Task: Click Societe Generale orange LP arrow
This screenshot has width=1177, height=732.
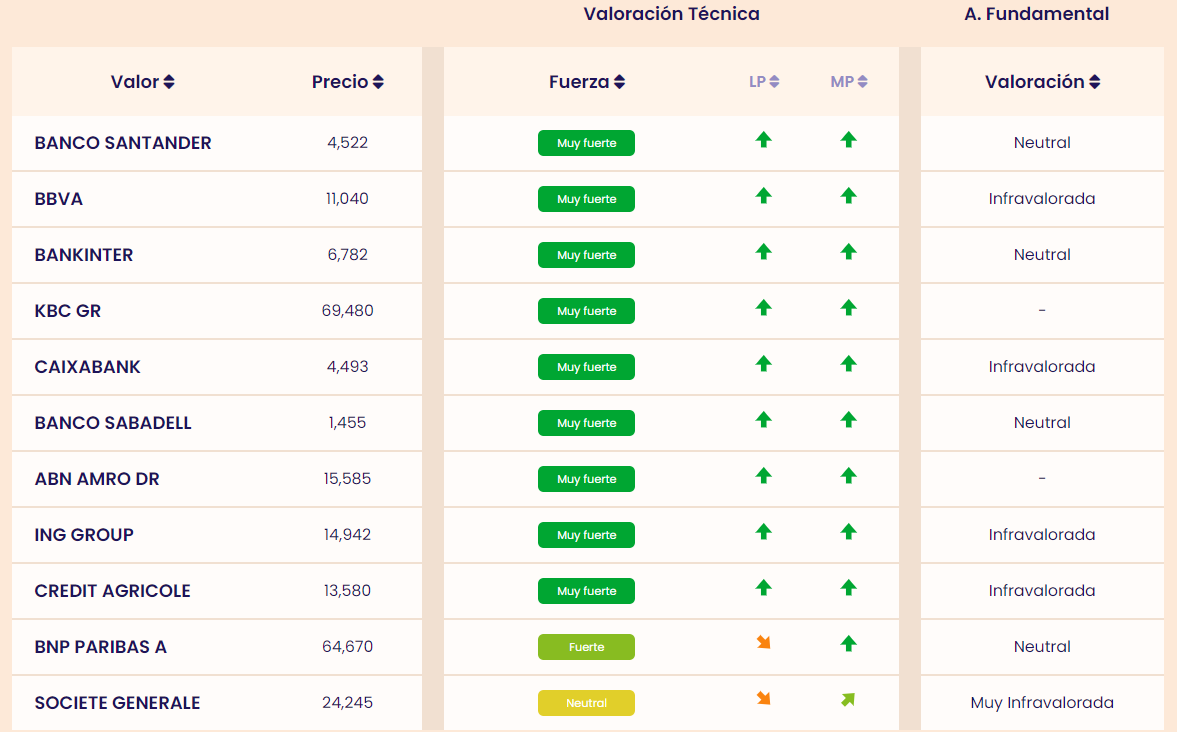Action: point(764,698)
